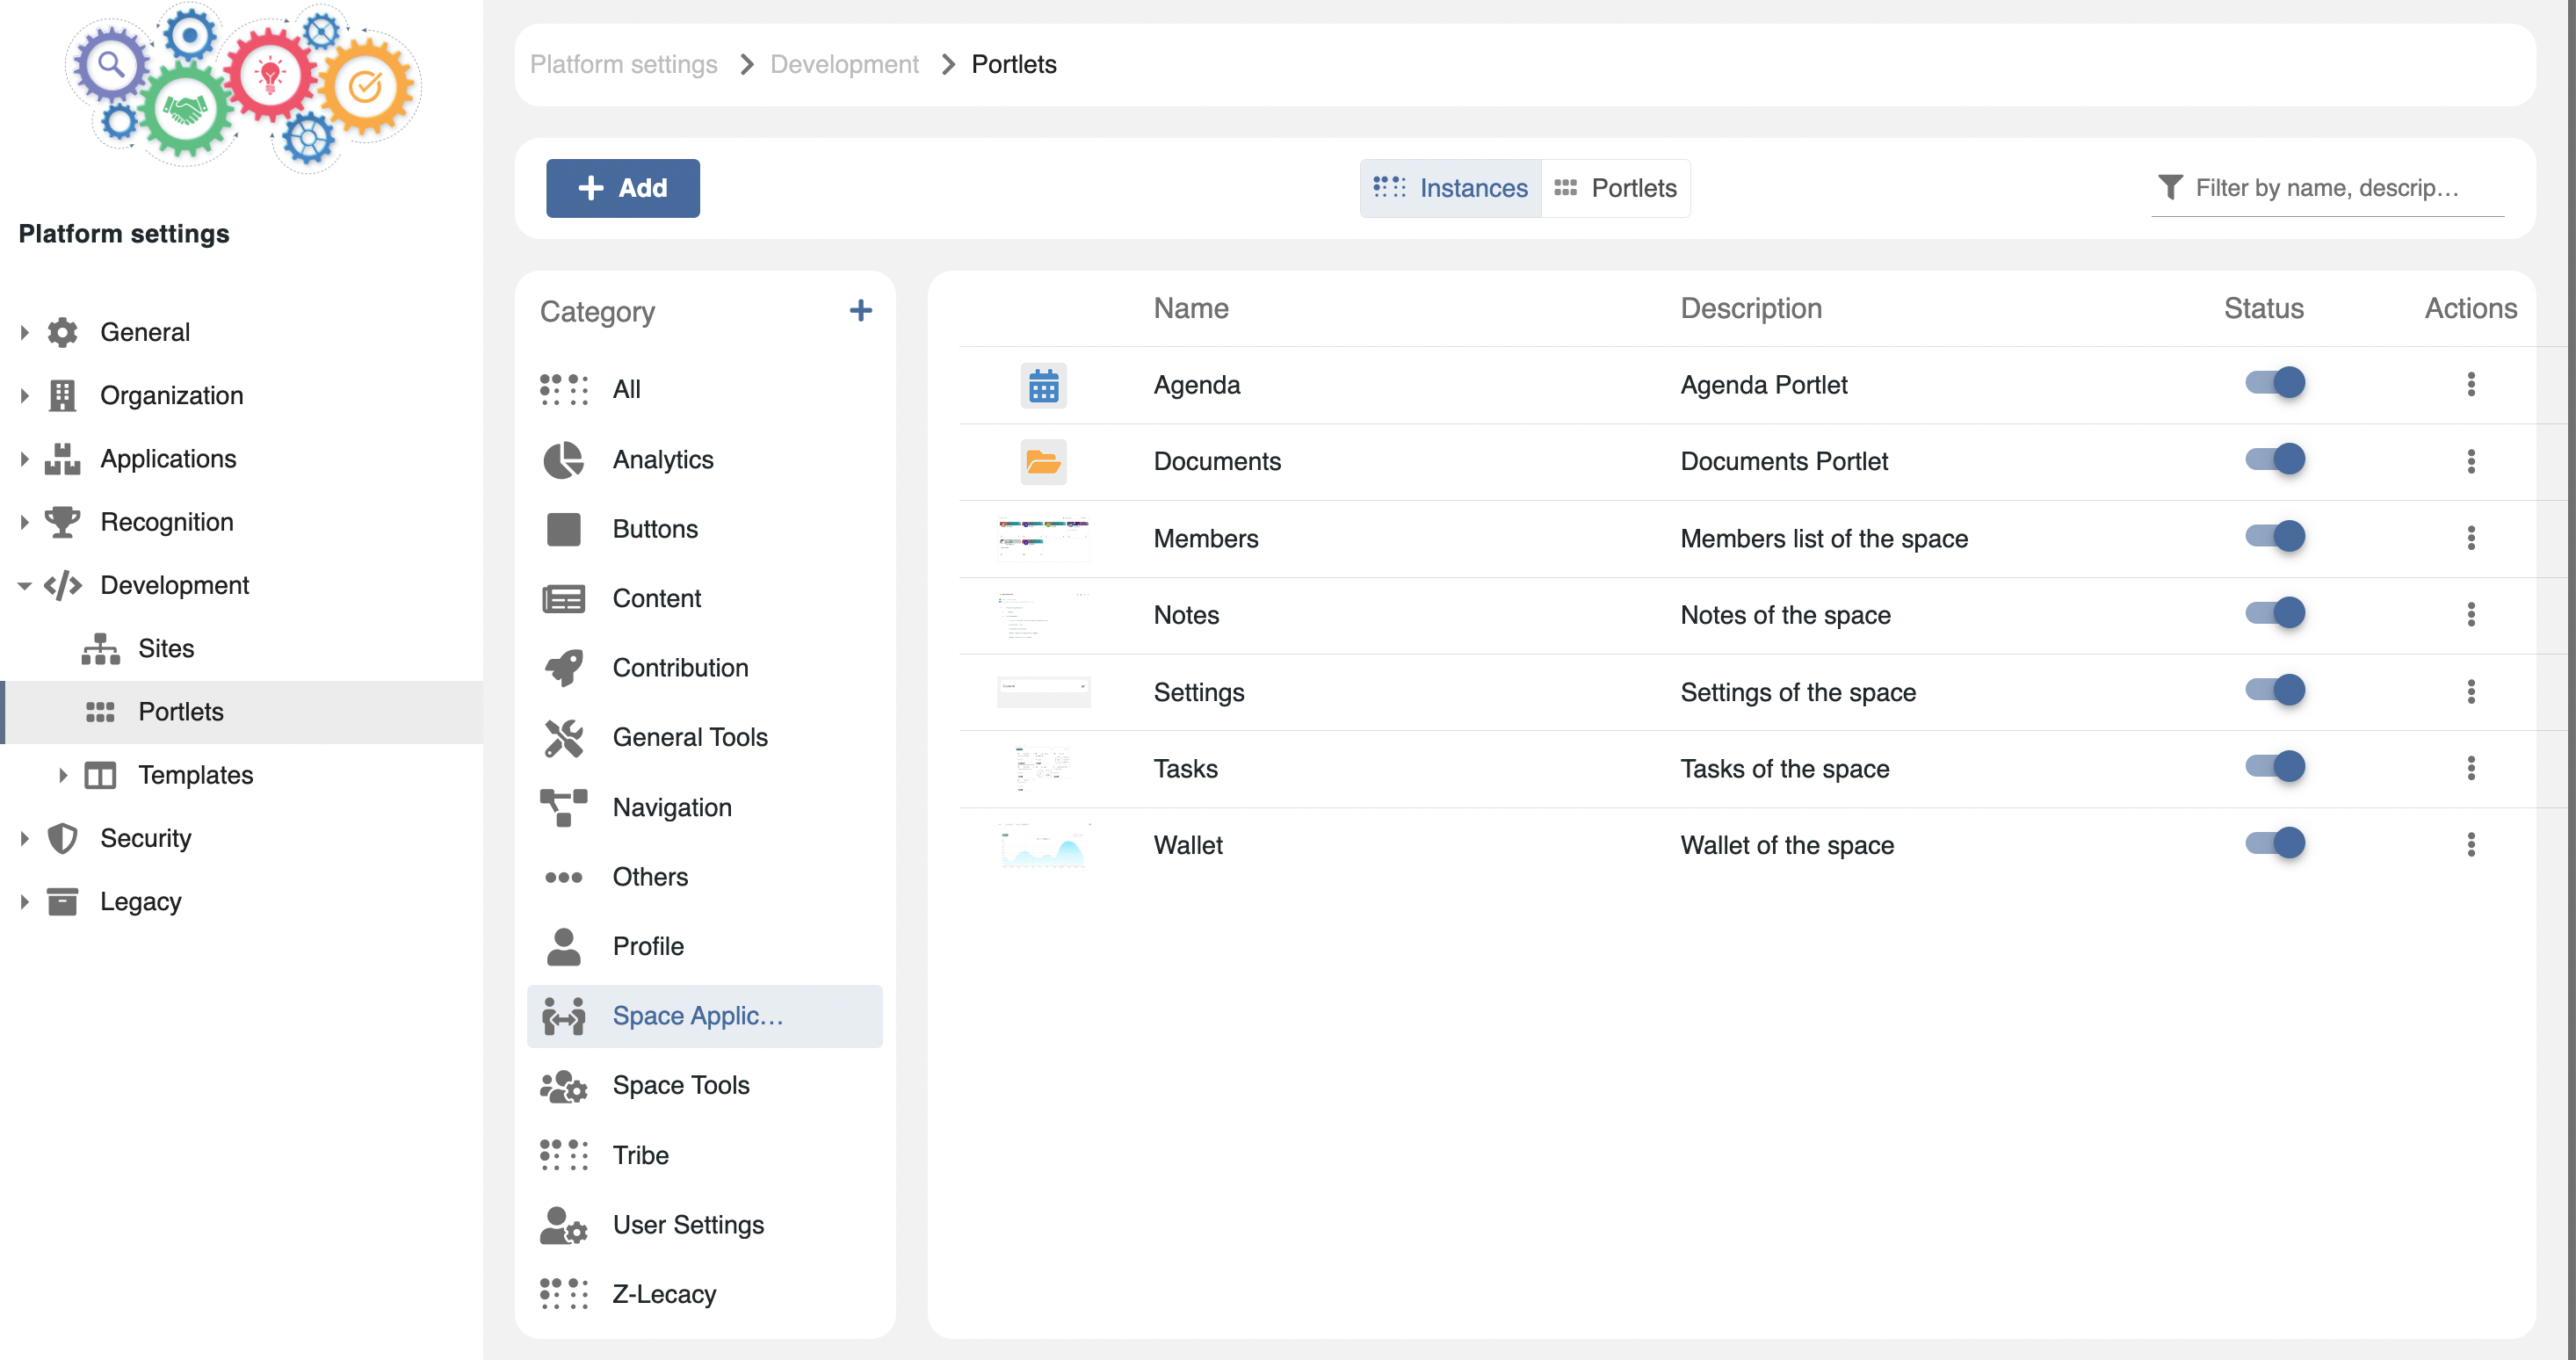Click the Members portlet thumbnail
This screenshot has width=2576, height=1360.
click(x=1043, y=538)
